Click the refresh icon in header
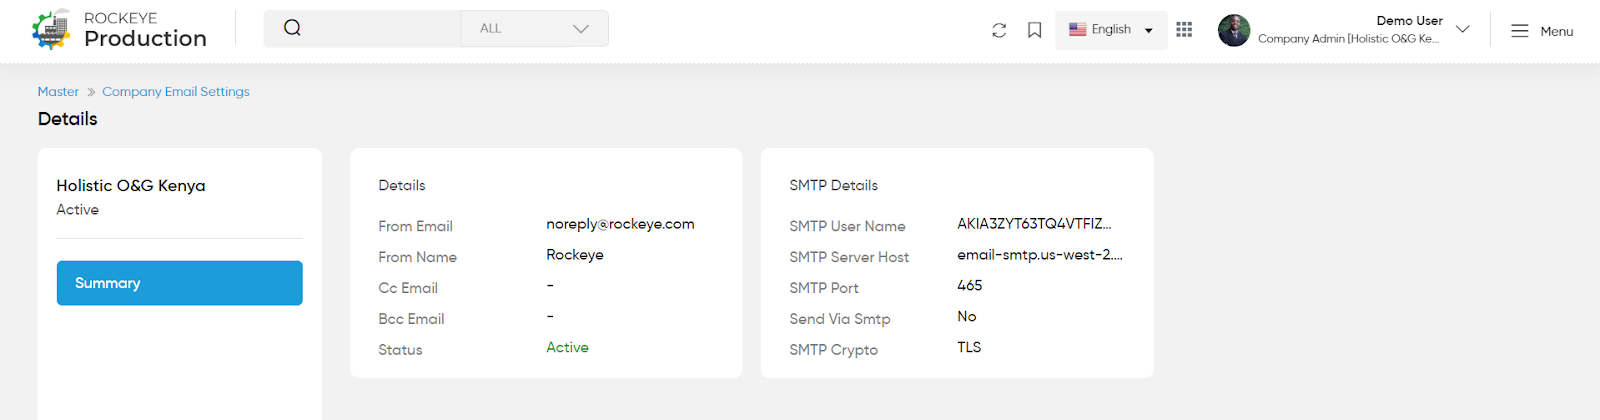1600x420 pixels. coord(999,30)
